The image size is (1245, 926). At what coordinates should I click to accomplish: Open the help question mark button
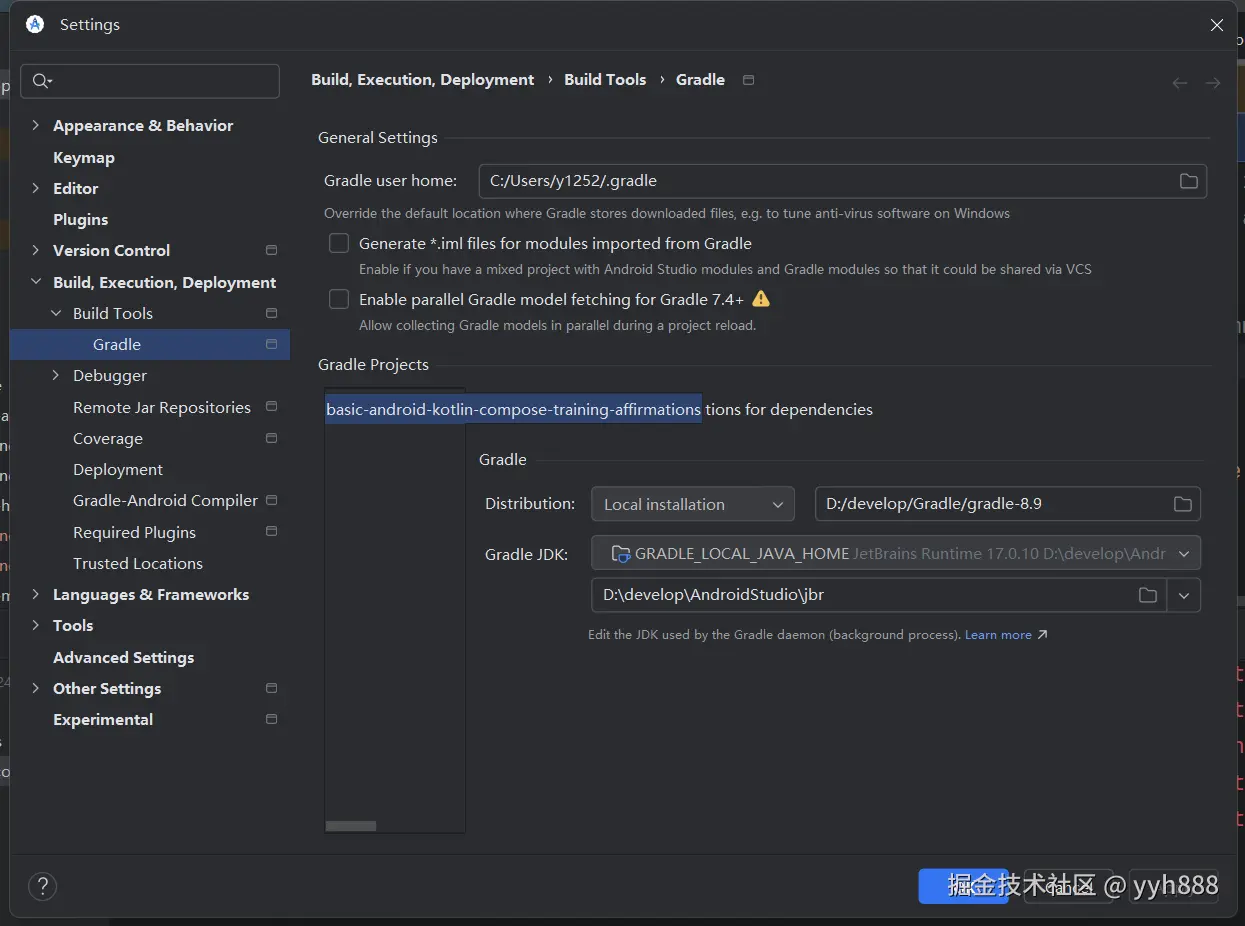tap(43, 886)
